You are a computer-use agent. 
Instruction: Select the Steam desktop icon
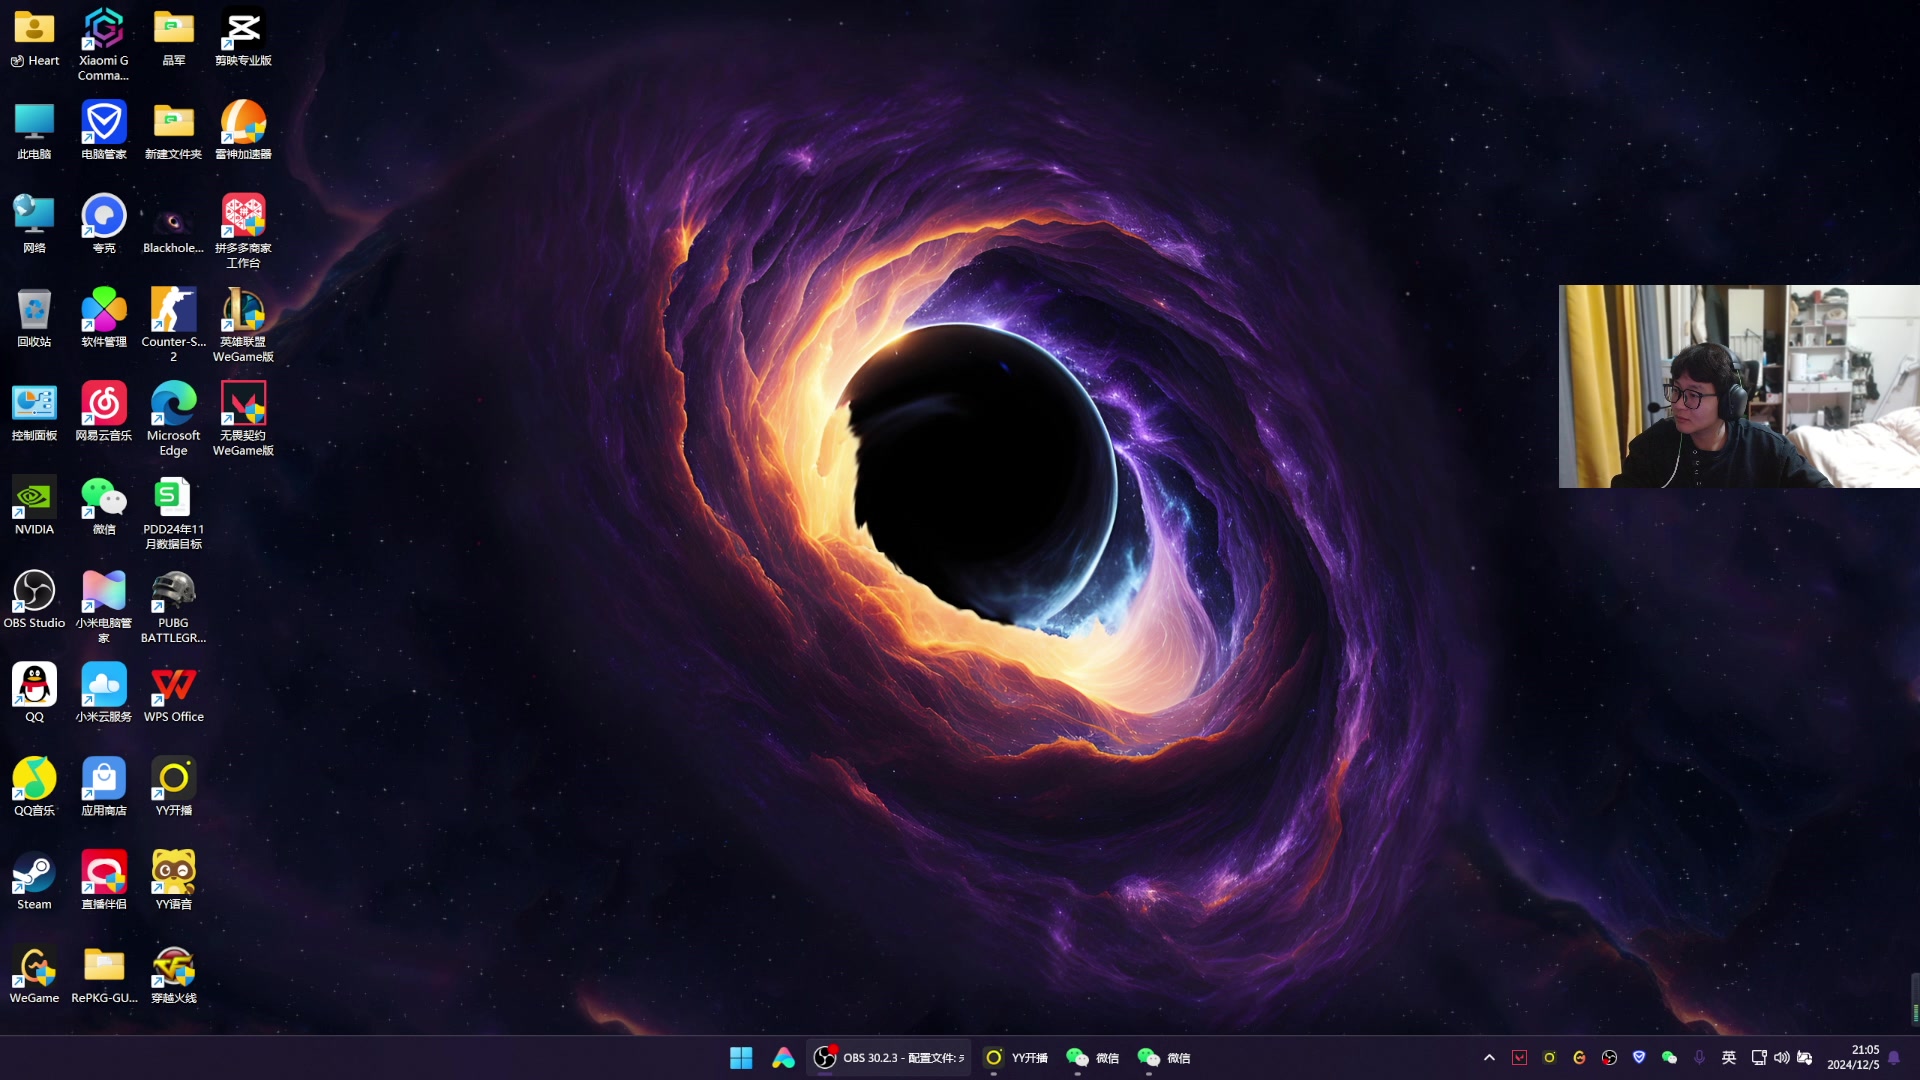tap(34, 880)
